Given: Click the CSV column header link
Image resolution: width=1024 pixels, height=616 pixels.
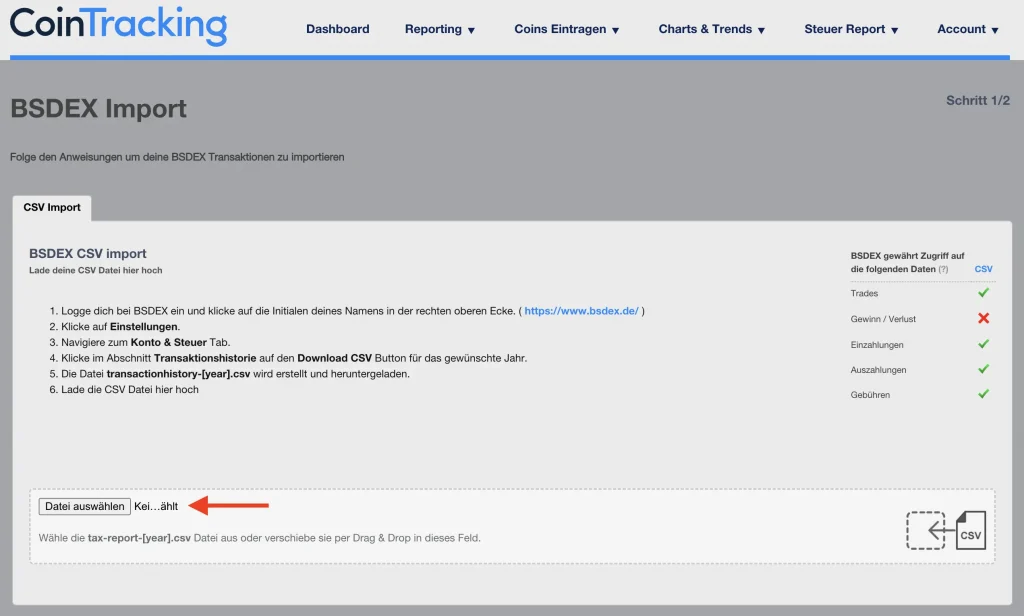Looking at the screenshot, I should click(983, 270).
